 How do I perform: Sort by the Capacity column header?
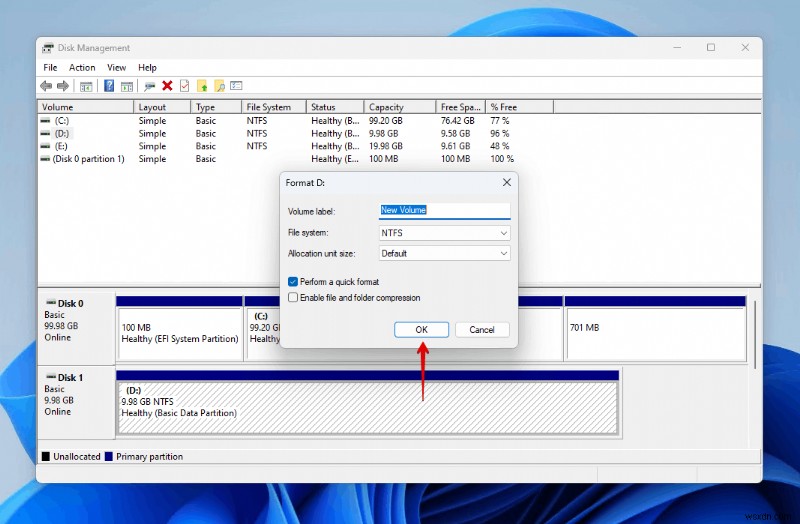coord(399,107)
